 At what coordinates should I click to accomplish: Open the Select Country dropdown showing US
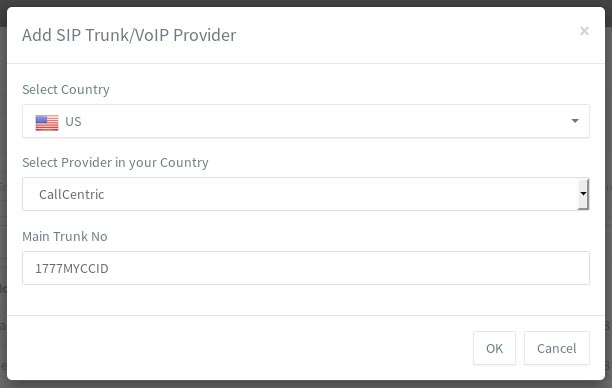tap(306, 121)
